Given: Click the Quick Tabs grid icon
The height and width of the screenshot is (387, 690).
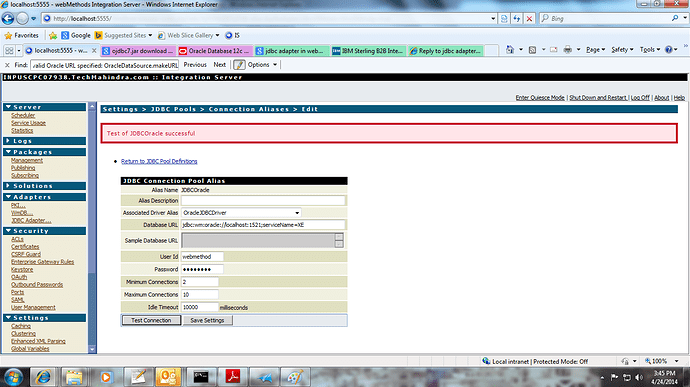Looking at the screenshot, I should click(x=9, y=51).
